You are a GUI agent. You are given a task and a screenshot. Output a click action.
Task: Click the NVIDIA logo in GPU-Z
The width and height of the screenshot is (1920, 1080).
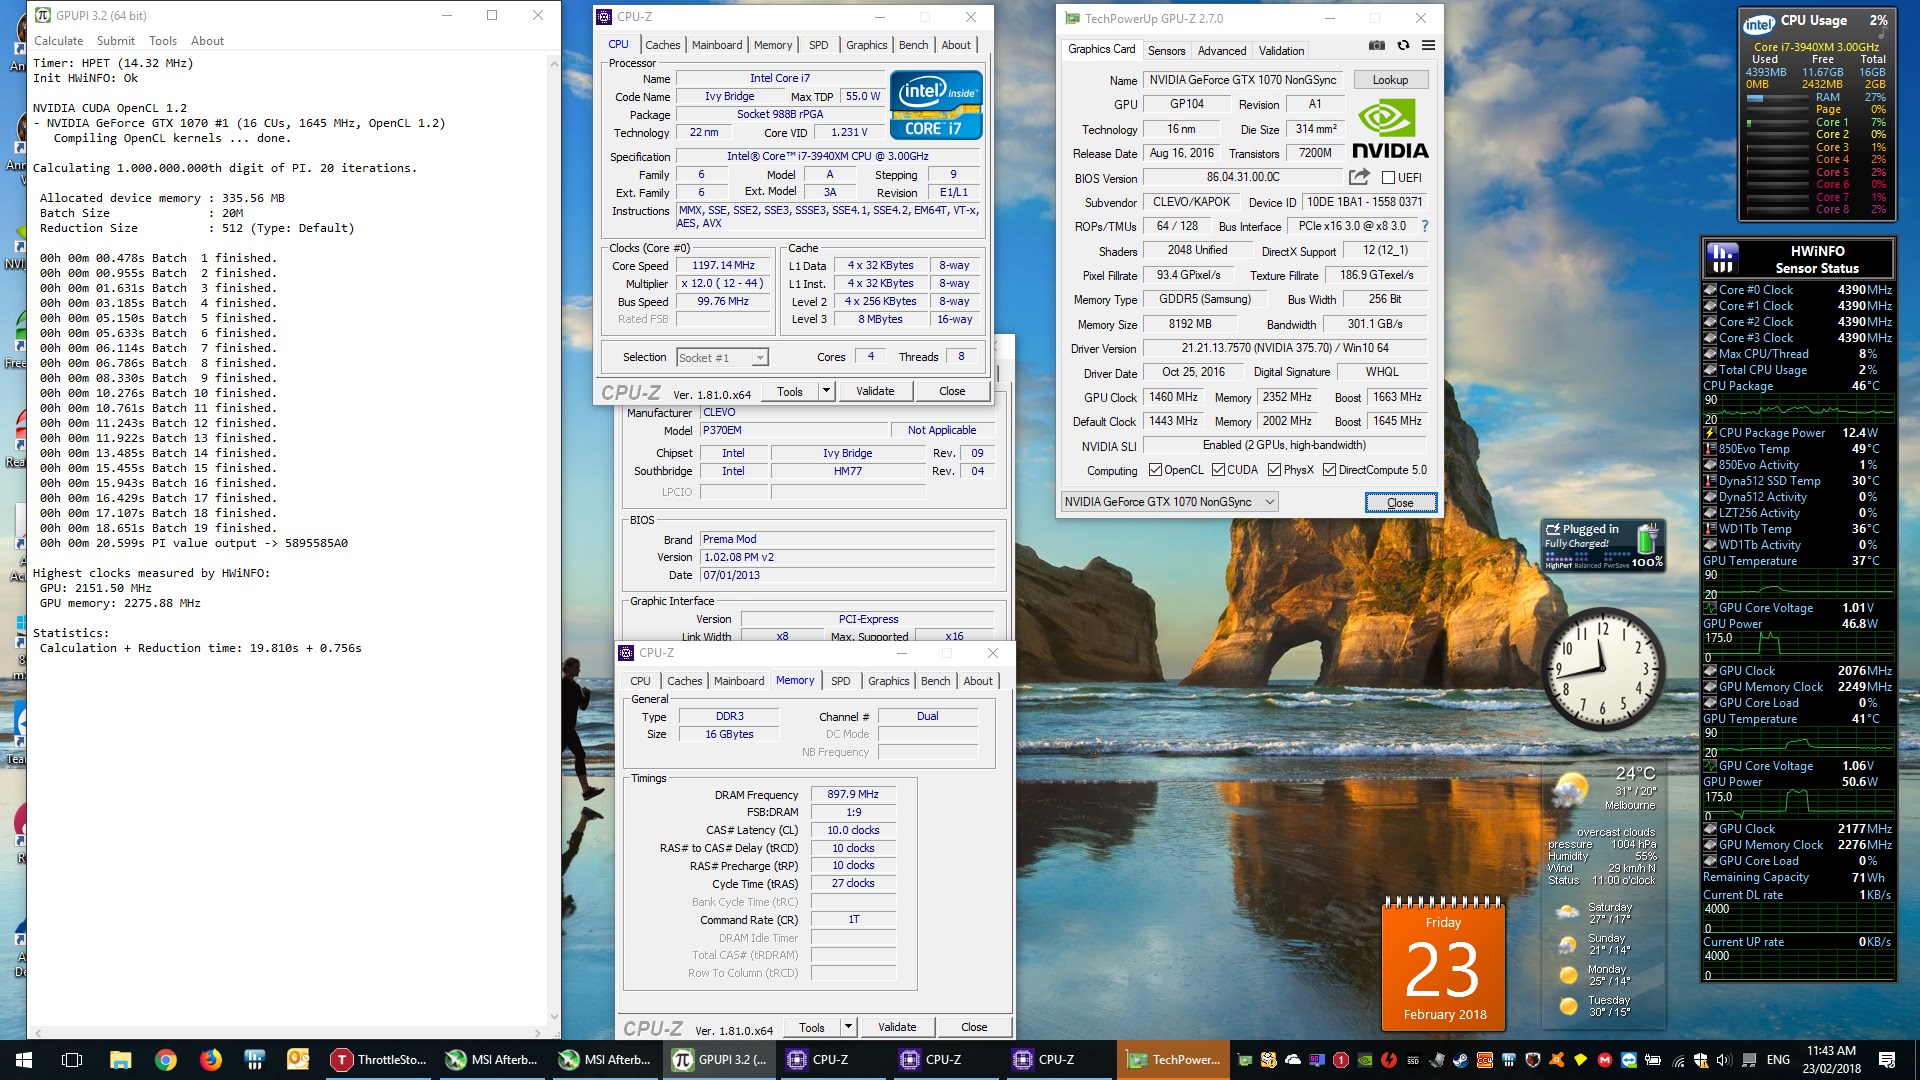(x=1390, y=128)
